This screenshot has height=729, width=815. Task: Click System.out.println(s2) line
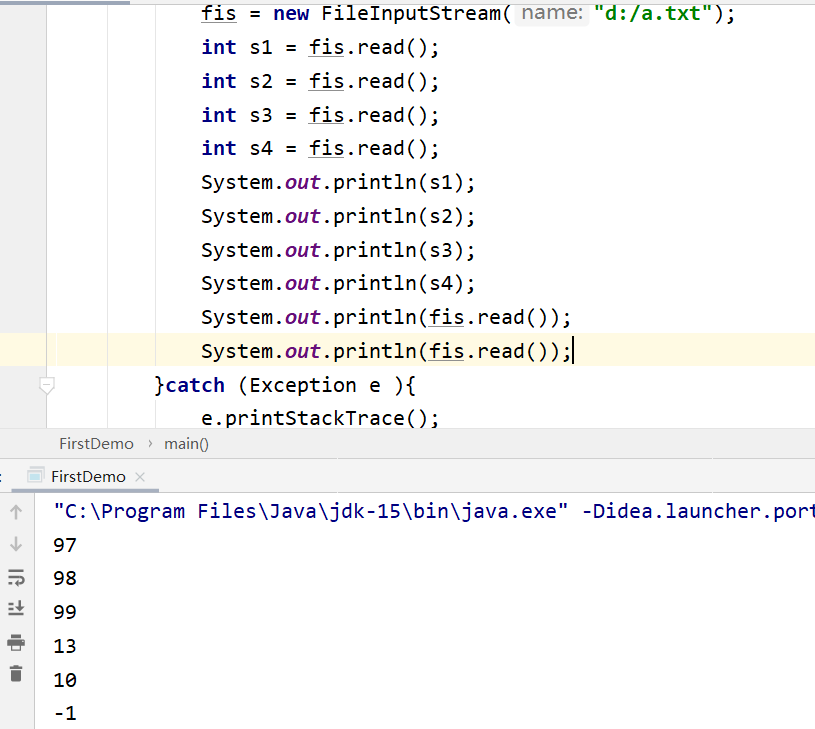(x=338, y=216)
